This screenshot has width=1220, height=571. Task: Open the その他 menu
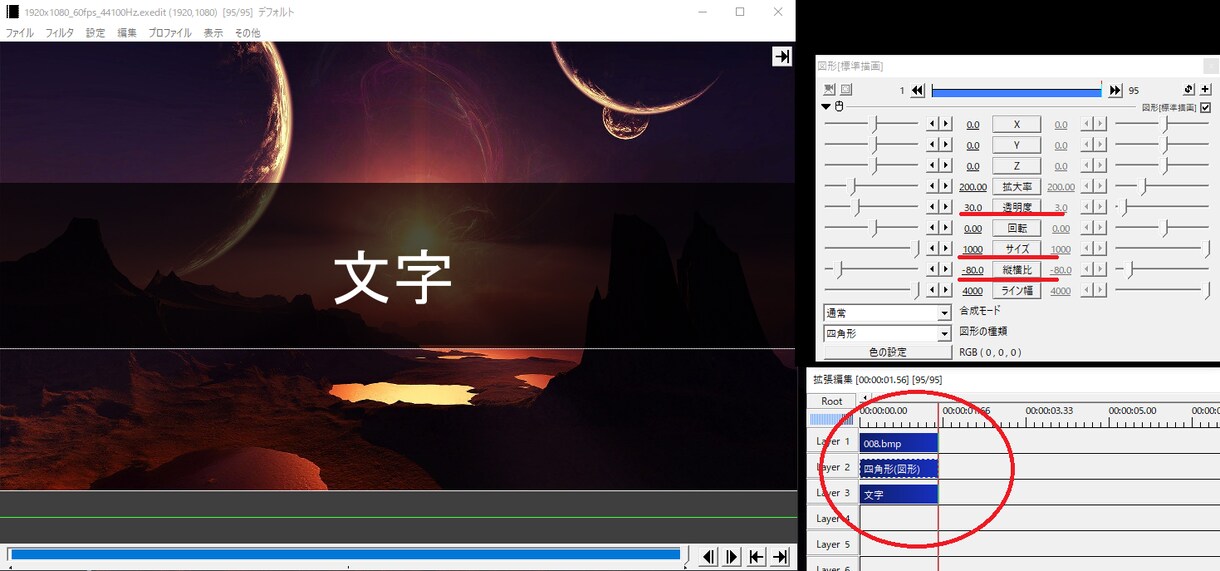coord(247,33)
